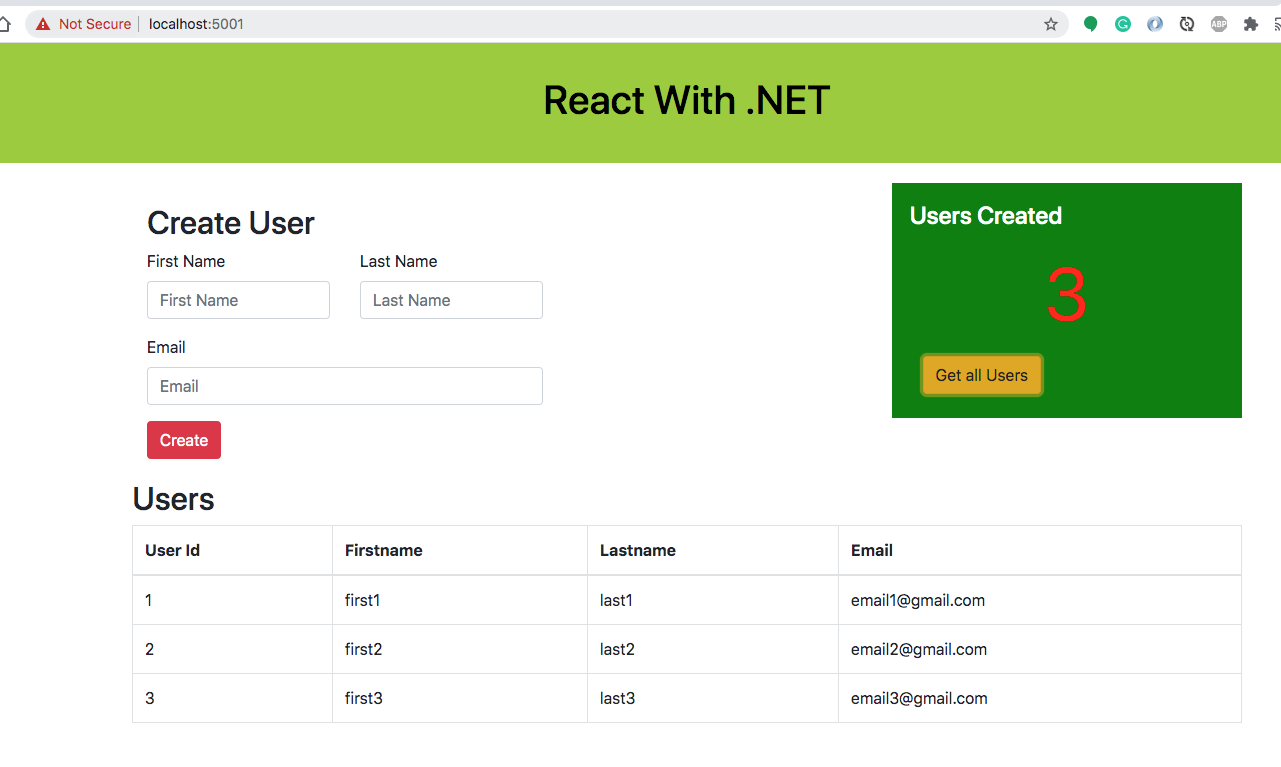Open the green Hangouts chat extension

(1091, 24)
